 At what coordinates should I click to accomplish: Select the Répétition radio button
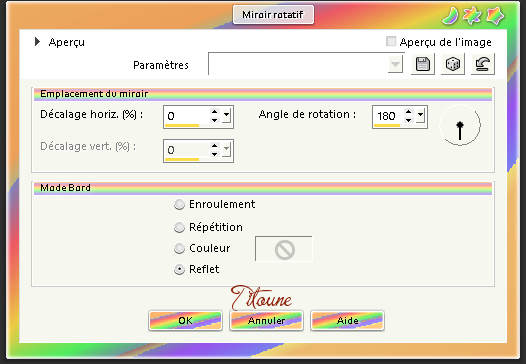click(x=179, y=227)
